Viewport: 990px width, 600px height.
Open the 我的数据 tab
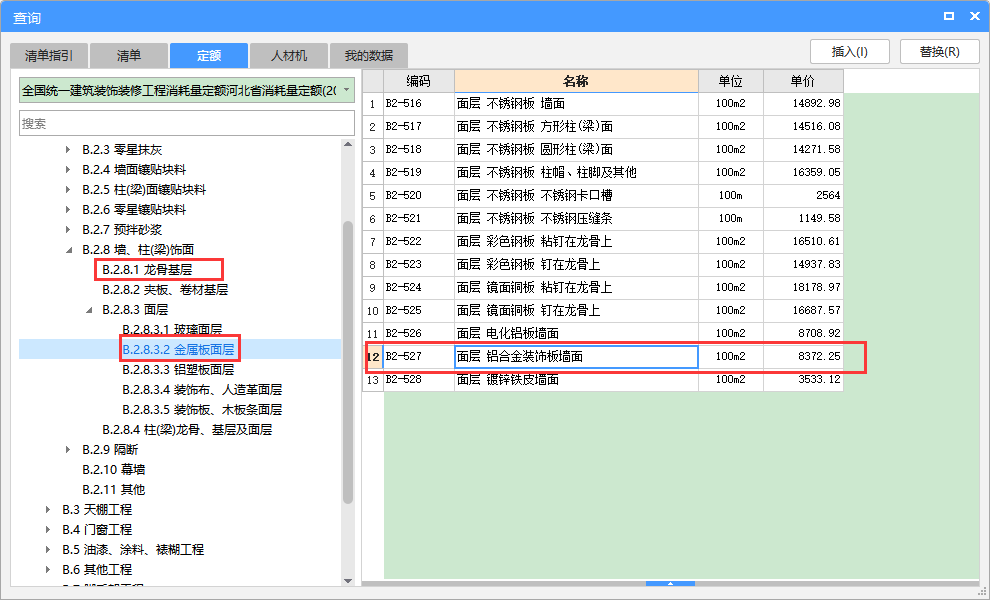(369, 56)
